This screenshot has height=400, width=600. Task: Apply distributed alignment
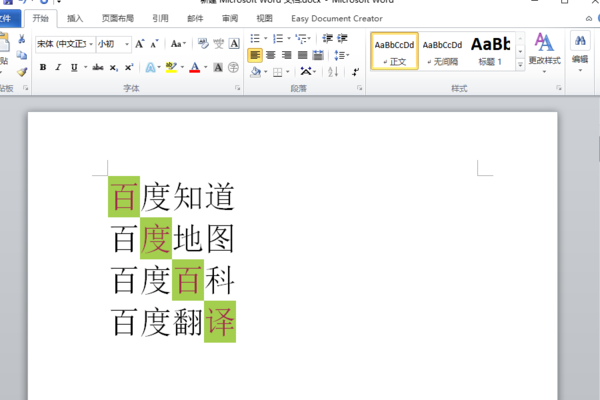click(318, 55)
